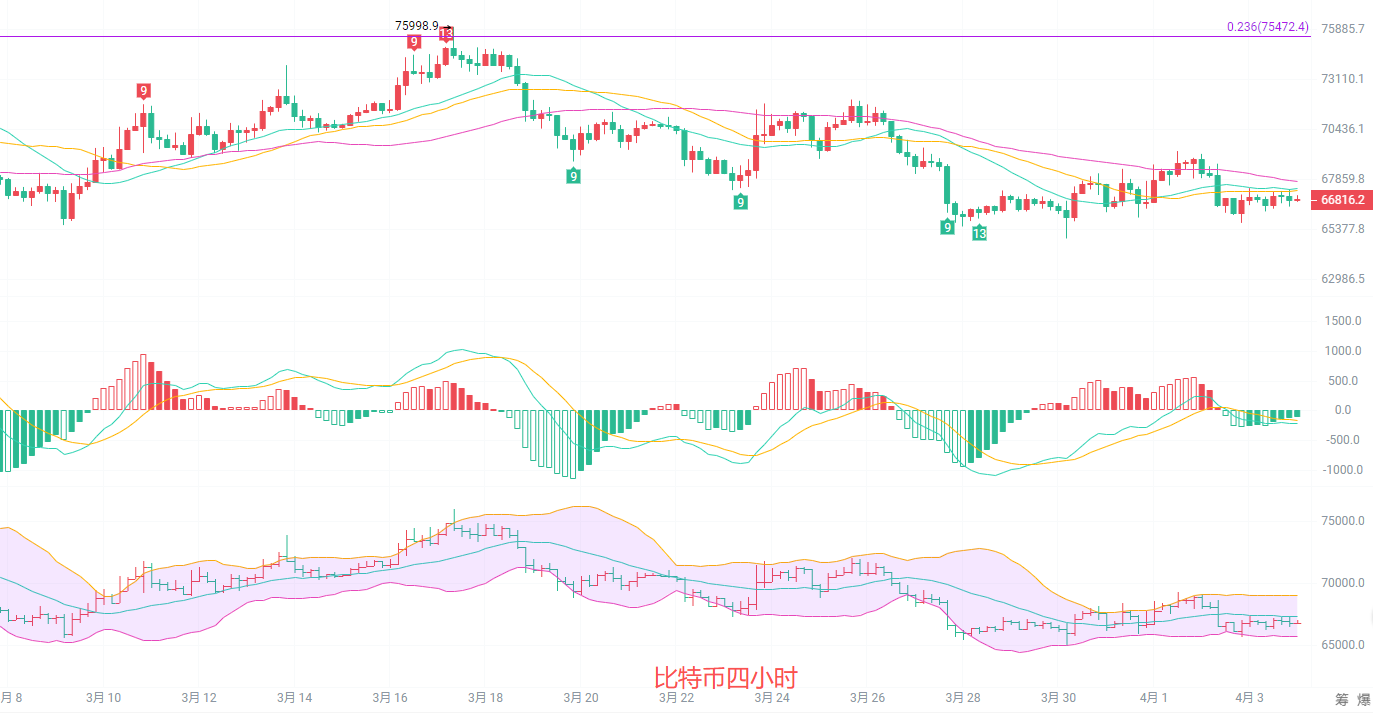1373x713 pixels.
Task: Click the green 9 marker beside green 13
Action: (947, 227)
